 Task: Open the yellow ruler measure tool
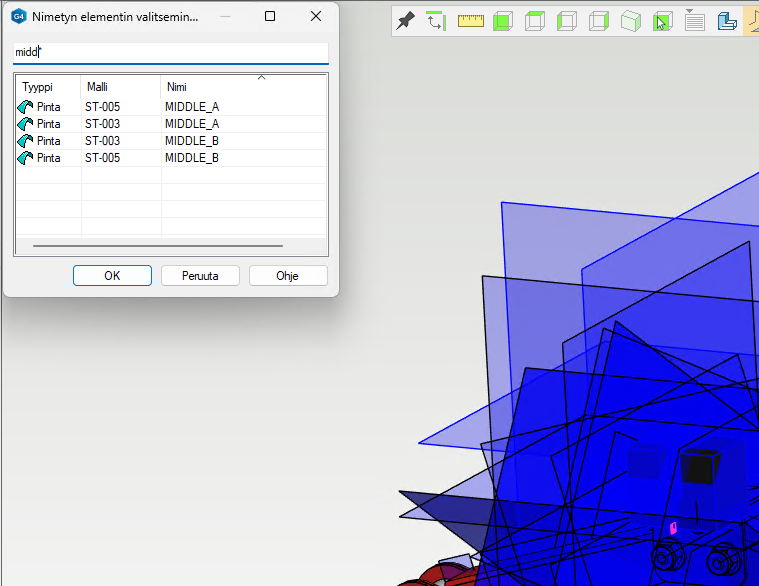pos(470,21)
